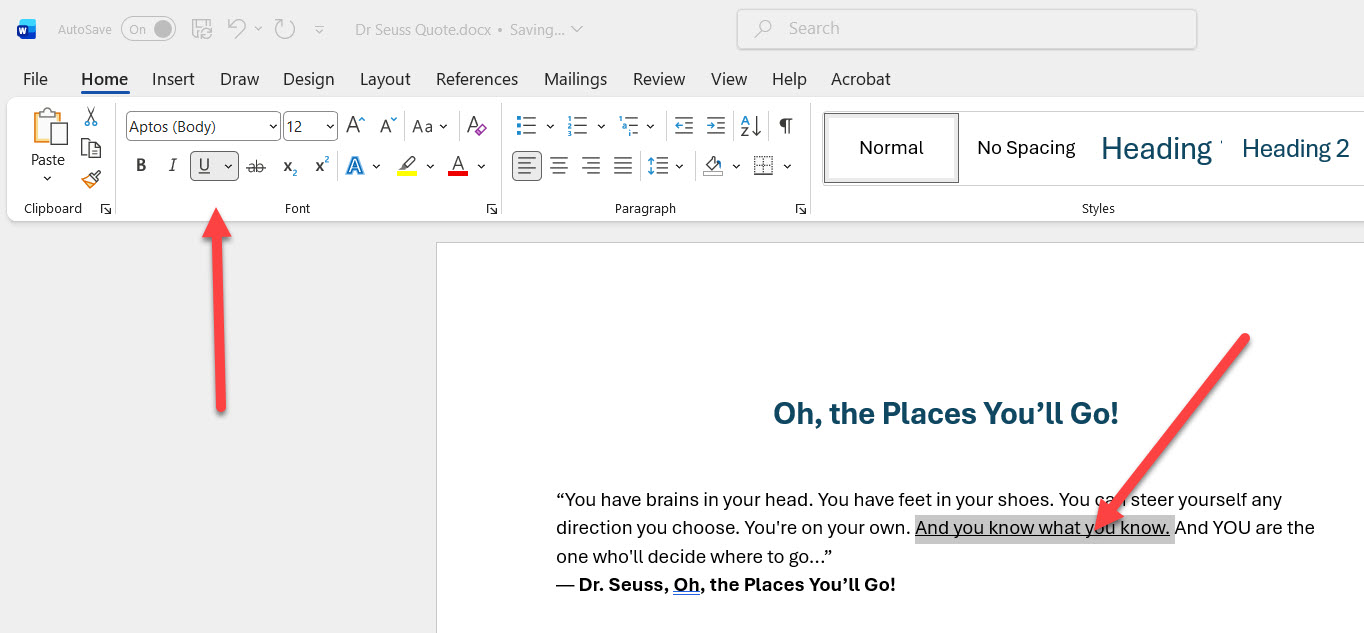The width and height of the screenshot is (1364, 633).
Task: Open the document title dropdown
Action: click(576, 30)
